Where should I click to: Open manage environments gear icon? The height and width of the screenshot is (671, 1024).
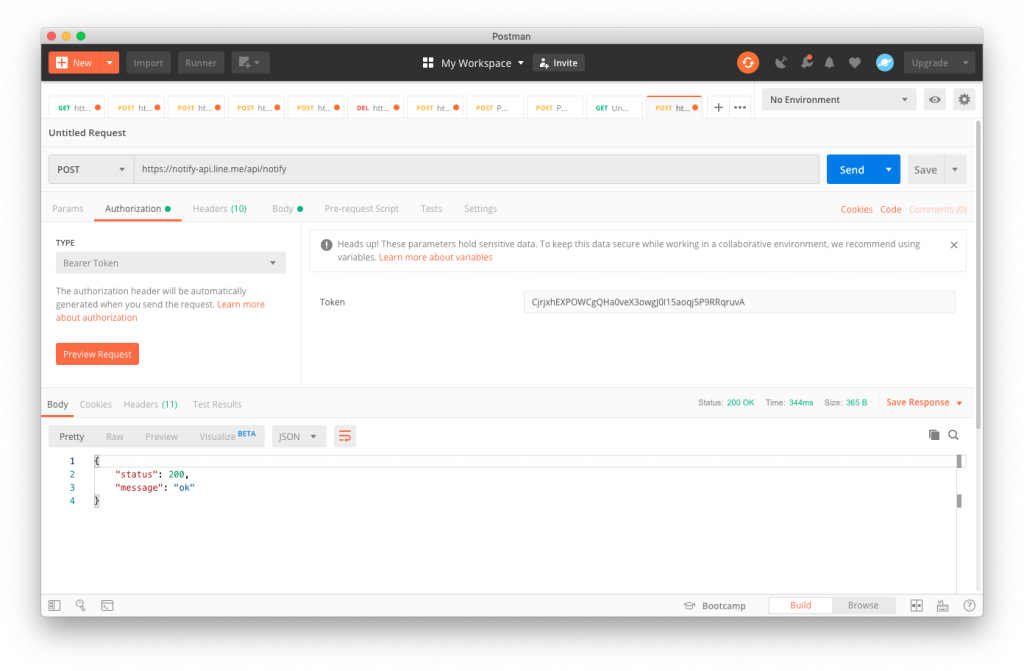click(964, 100)
